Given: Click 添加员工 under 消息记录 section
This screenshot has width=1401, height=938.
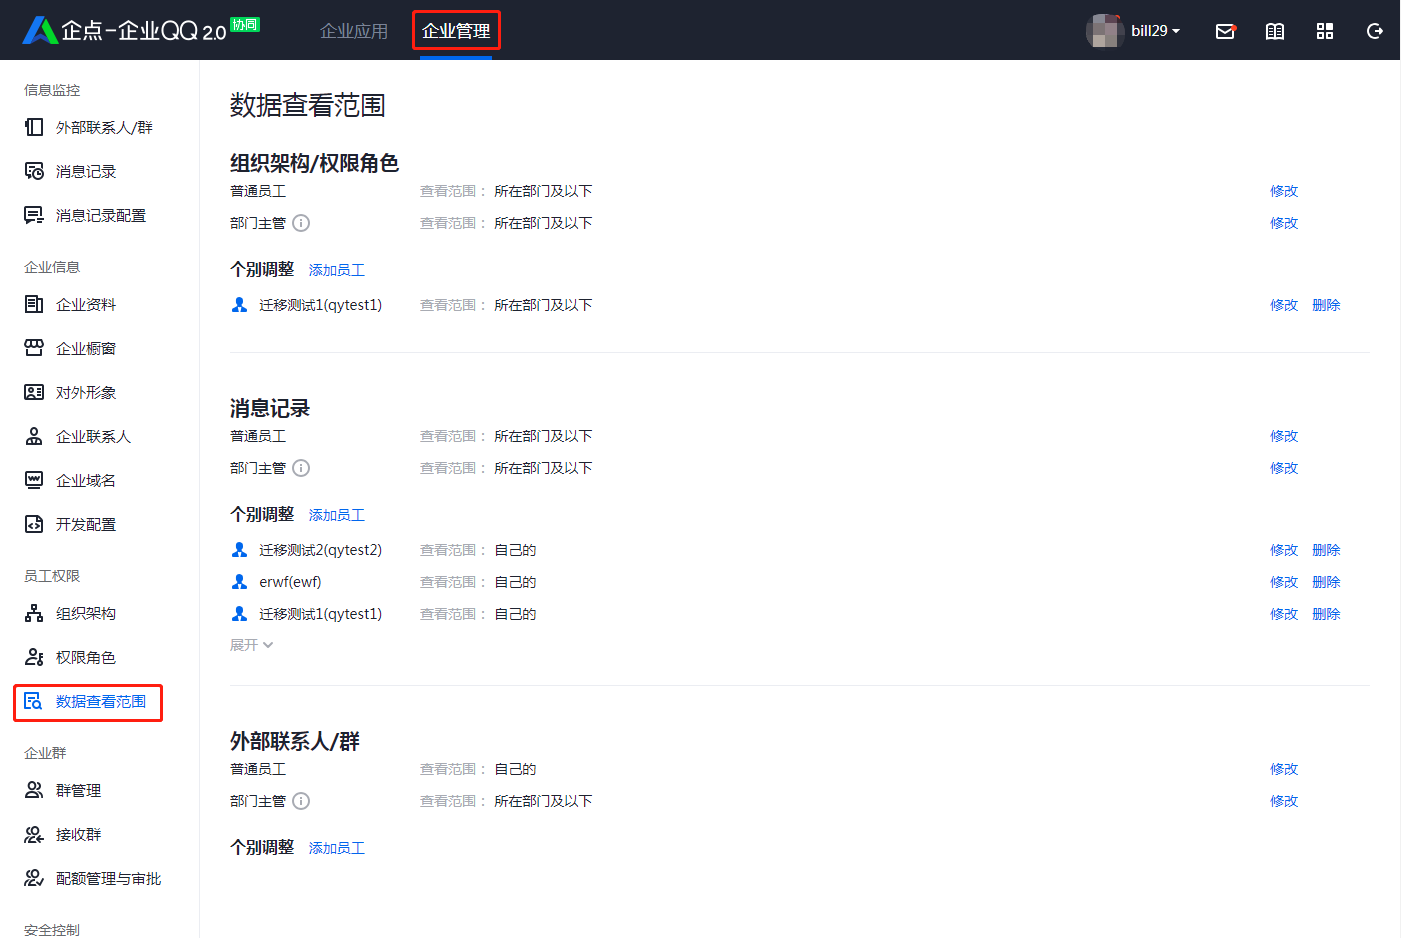Looking at the screenshot, I should point(337,515).
